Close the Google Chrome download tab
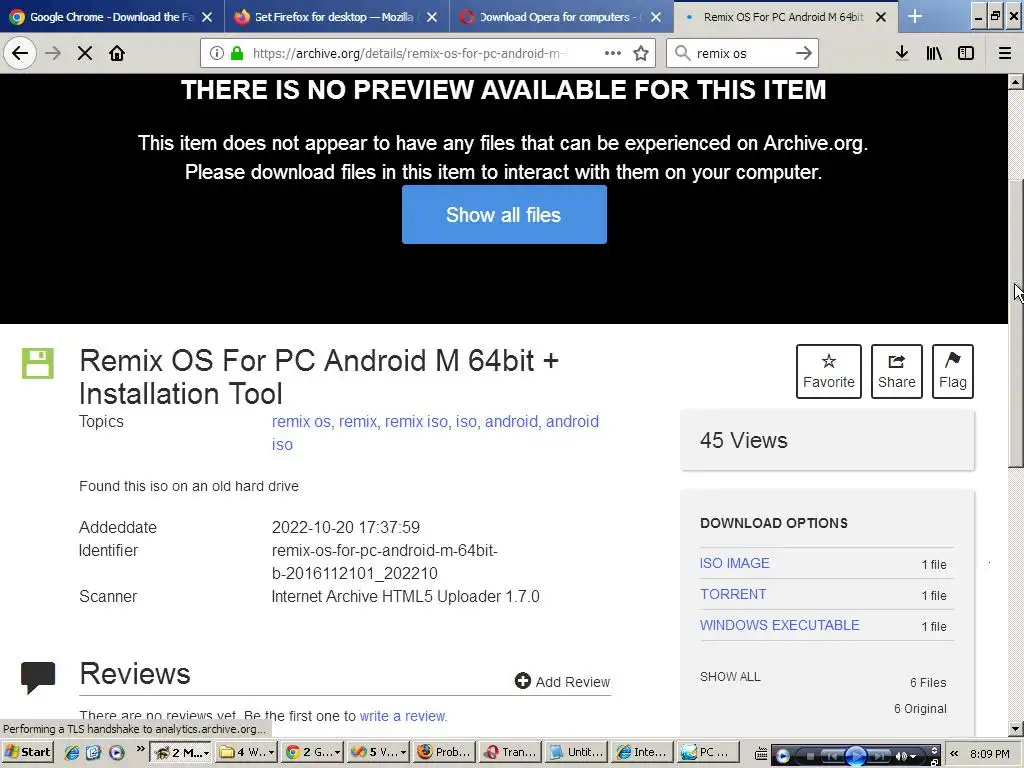 point(207,17)
